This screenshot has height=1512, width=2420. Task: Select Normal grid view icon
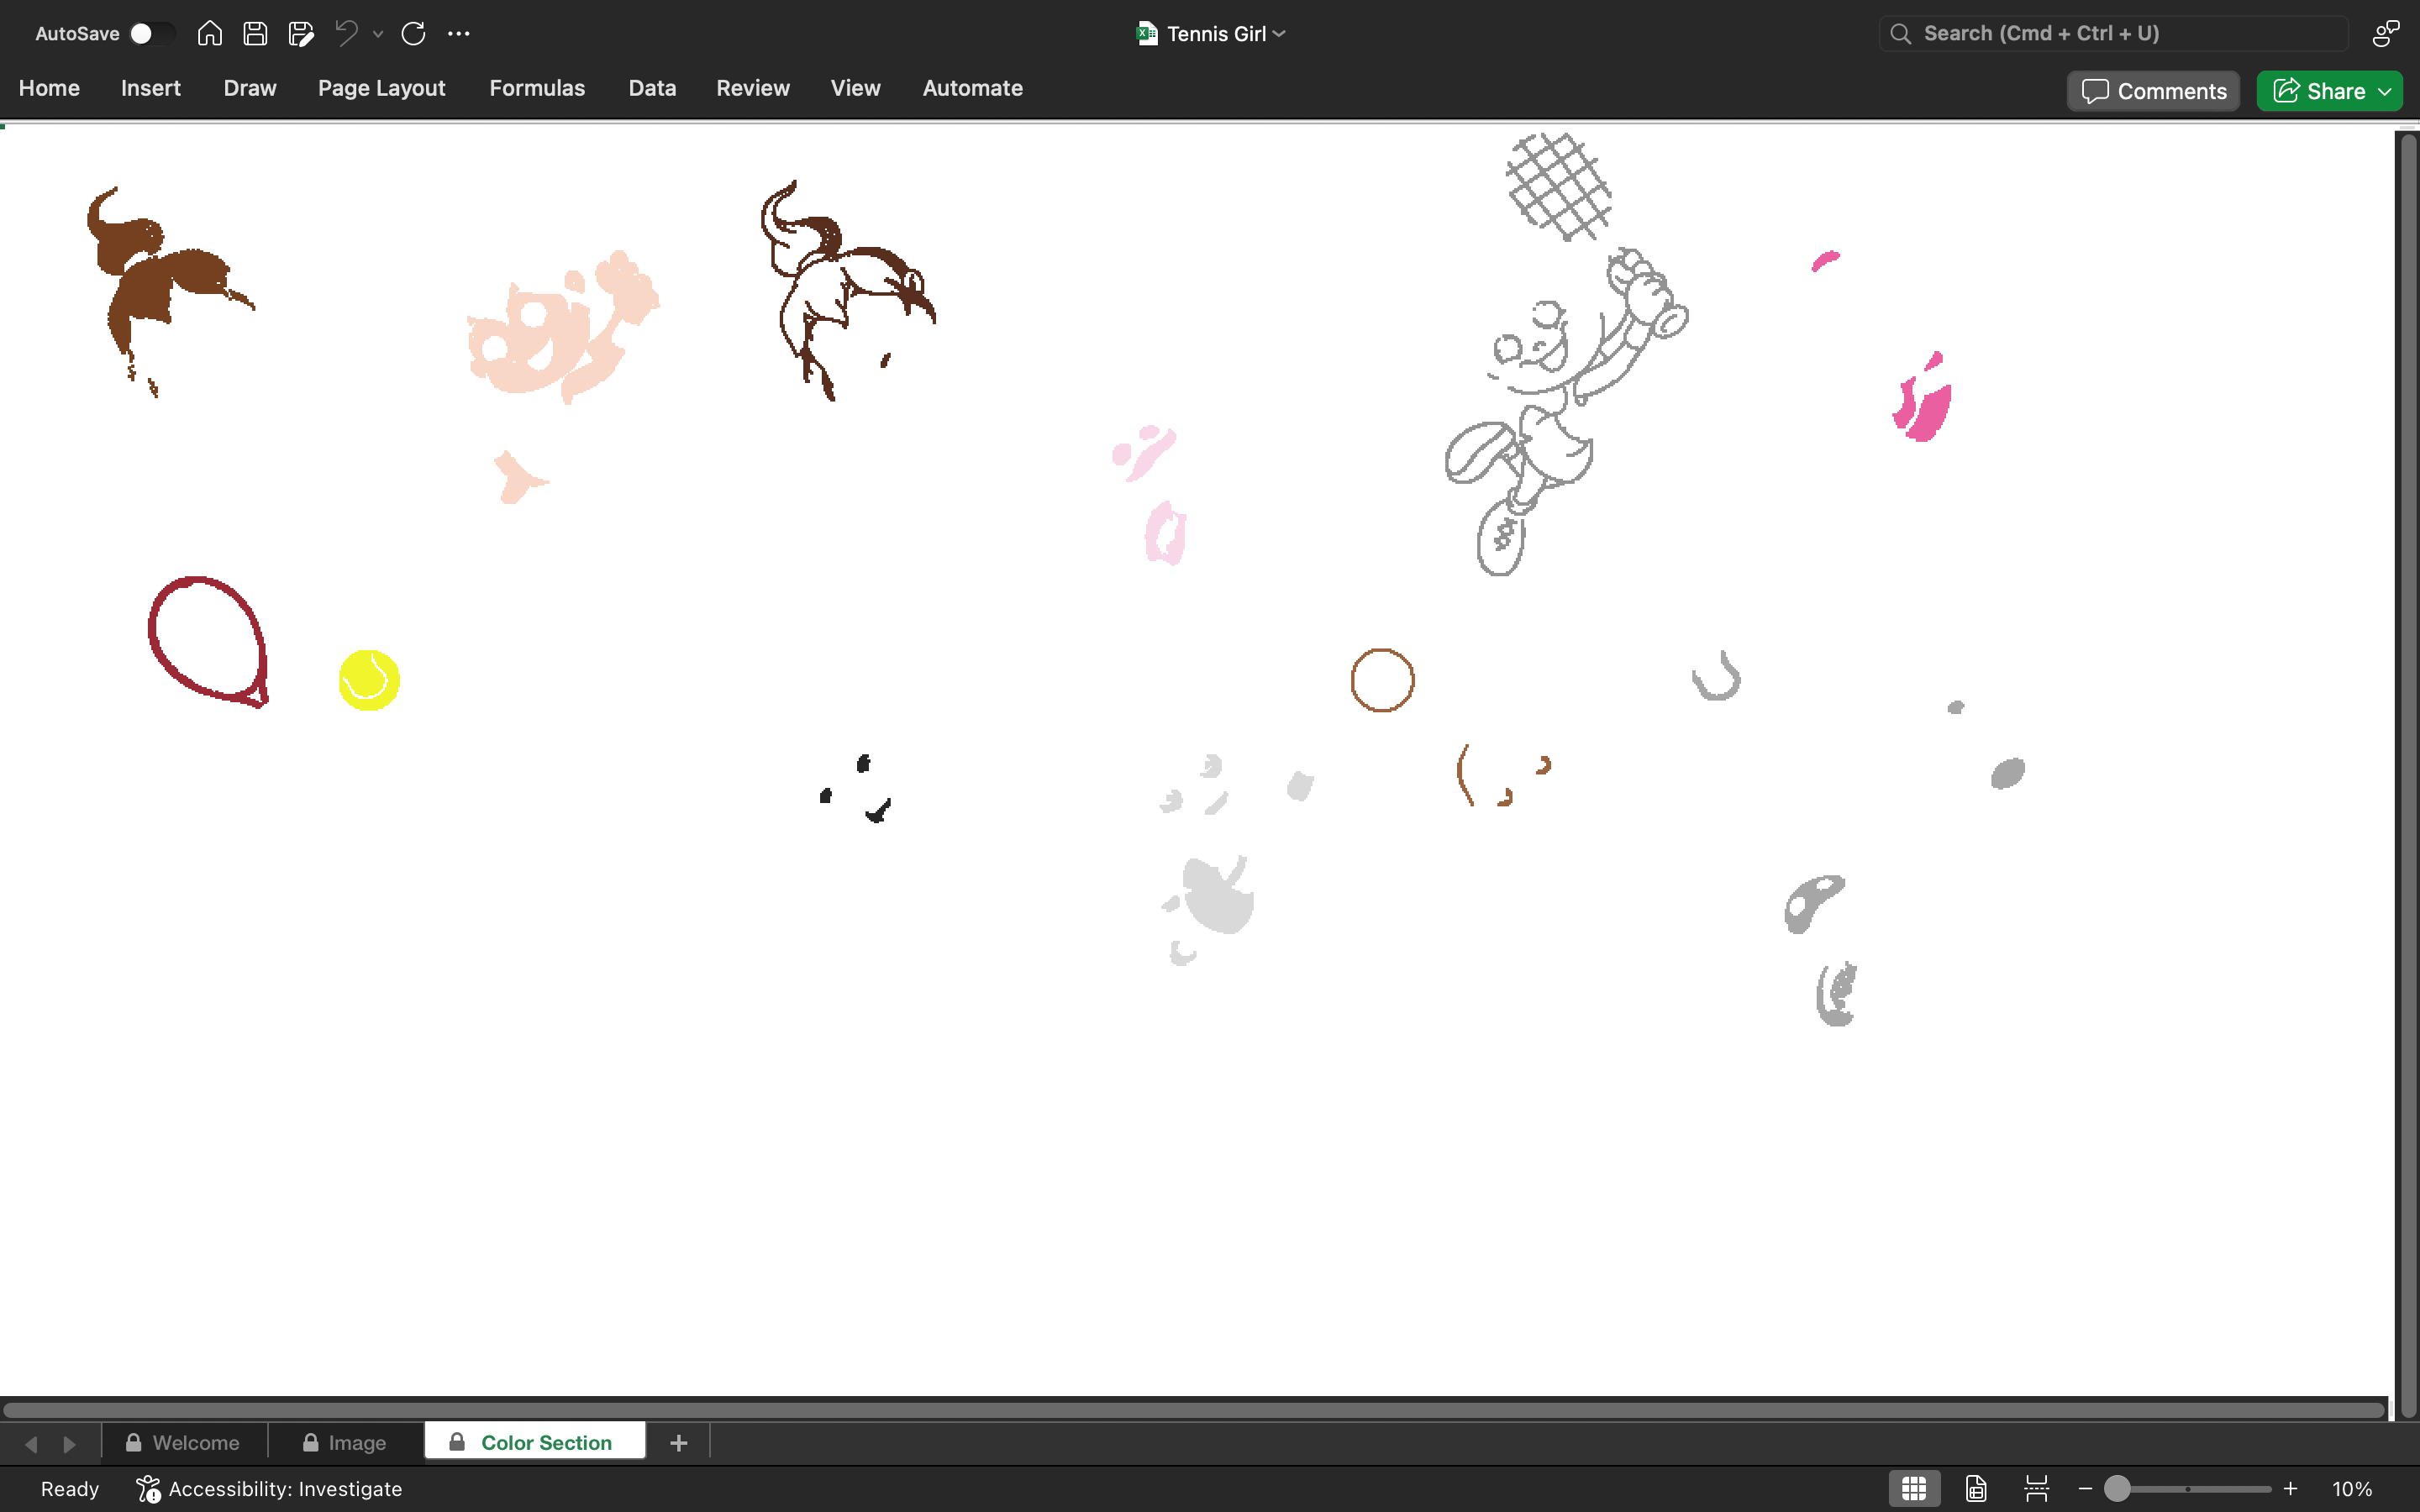coord(1914,1488)
